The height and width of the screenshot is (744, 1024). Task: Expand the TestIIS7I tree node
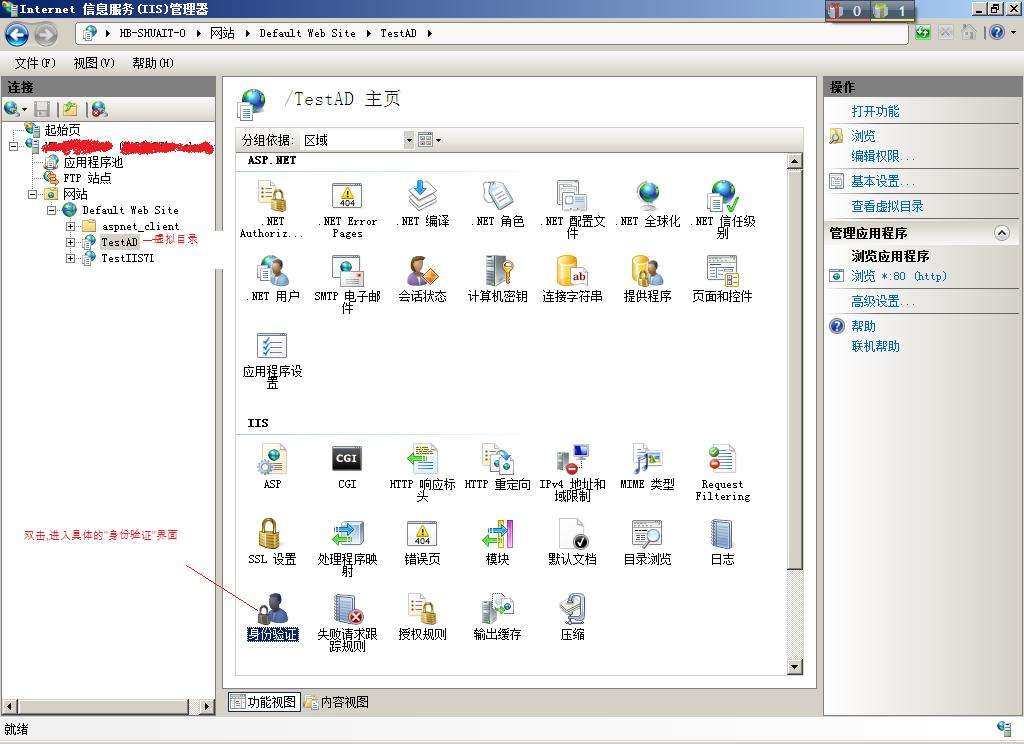(71, 258)
